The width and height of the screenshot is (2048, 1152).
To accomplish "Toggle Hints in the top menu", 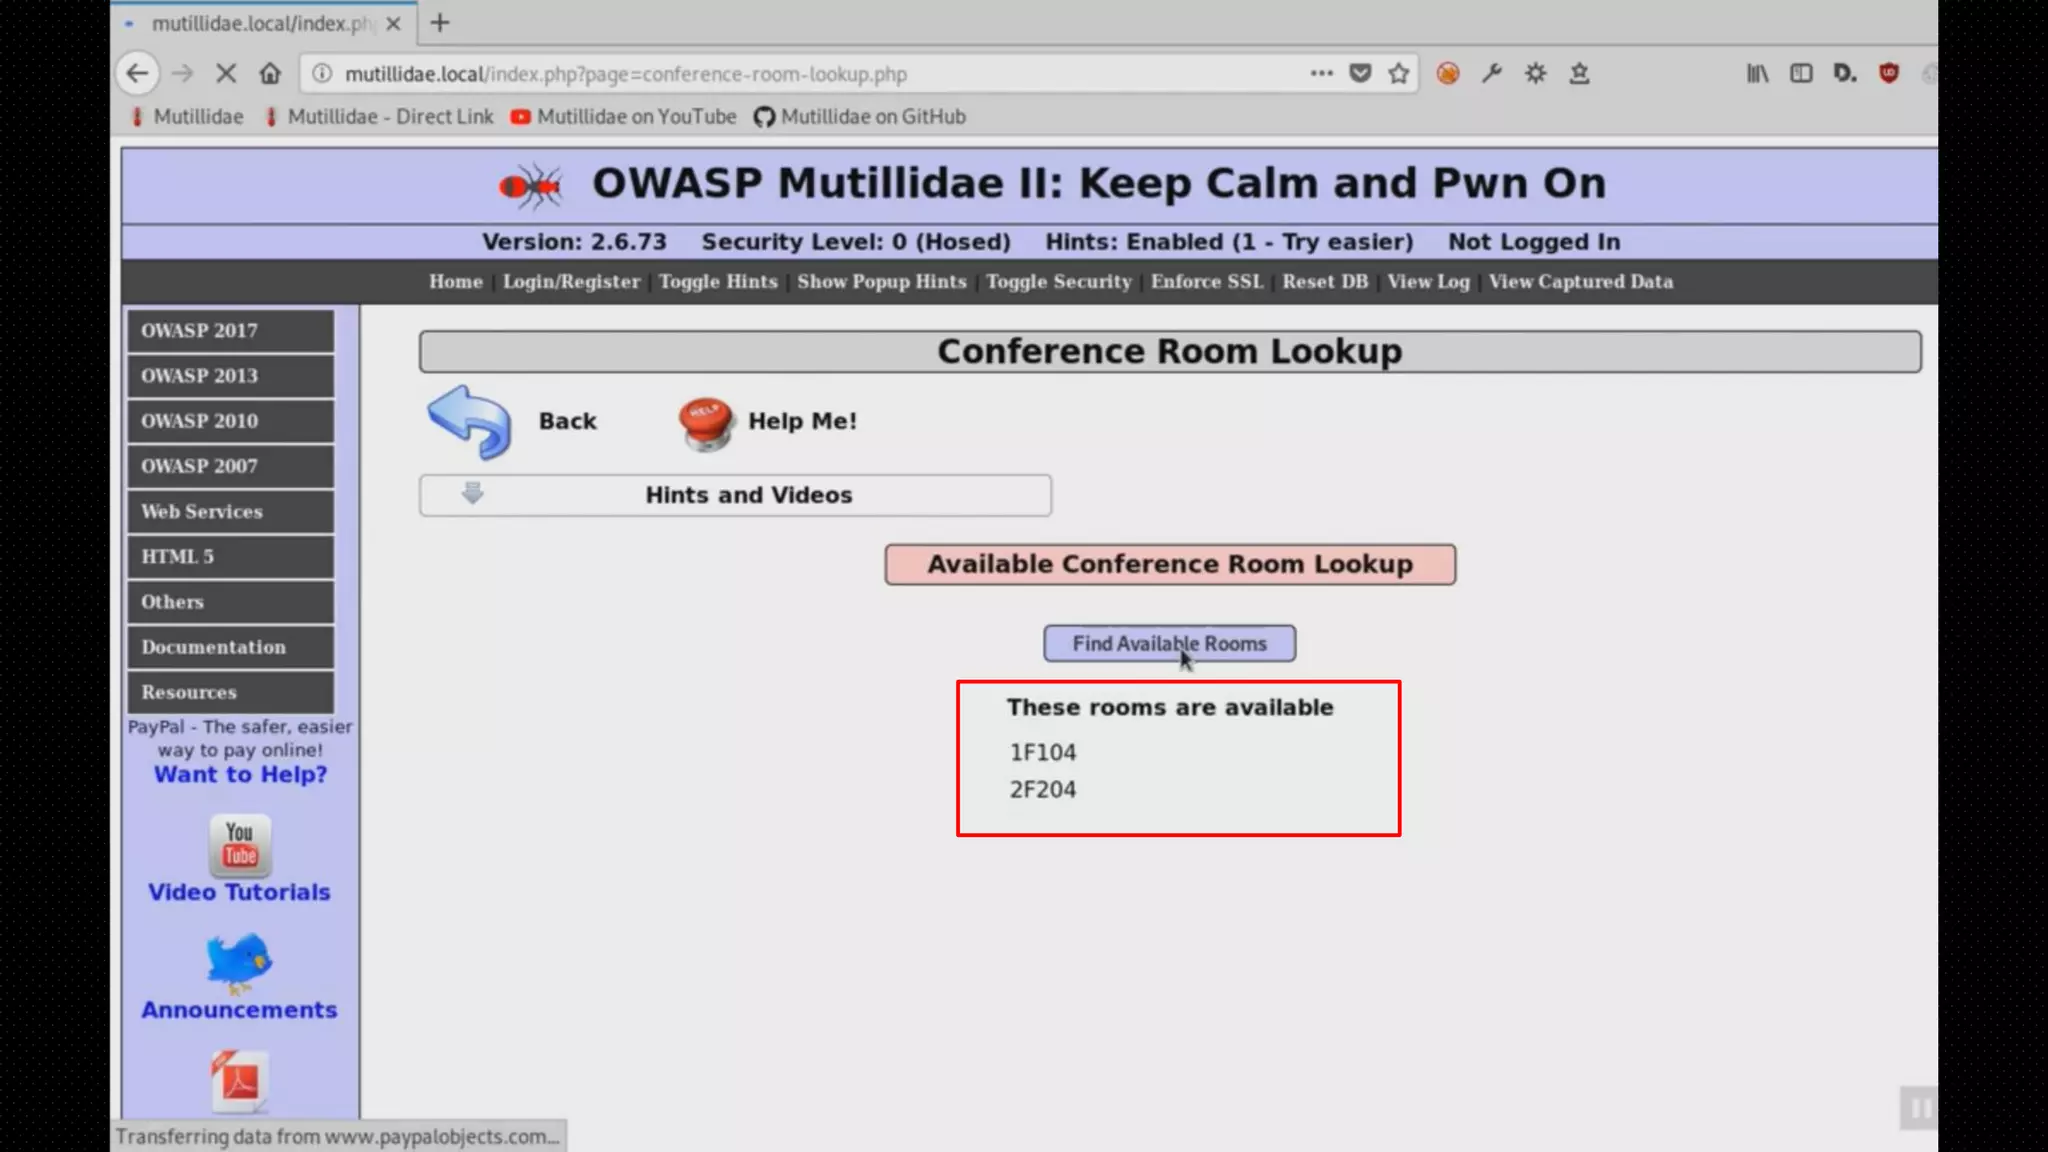I will (717, 282).
